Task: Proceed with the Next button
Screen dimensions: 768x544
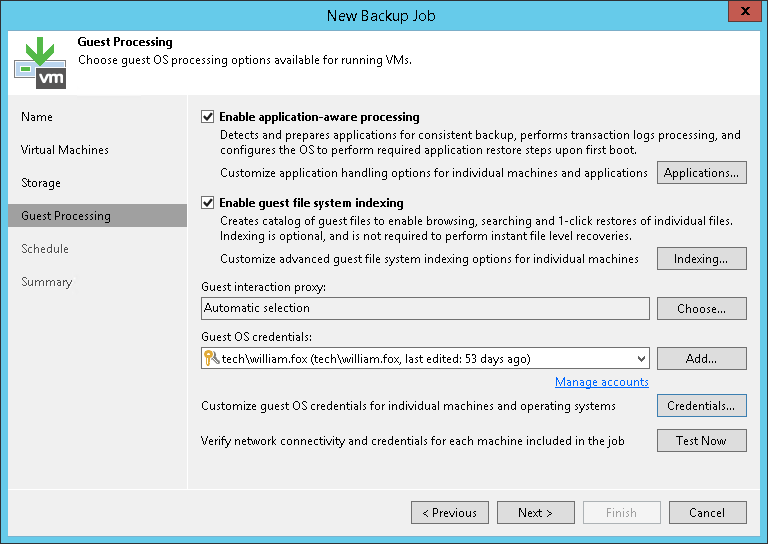Action: 535,513
